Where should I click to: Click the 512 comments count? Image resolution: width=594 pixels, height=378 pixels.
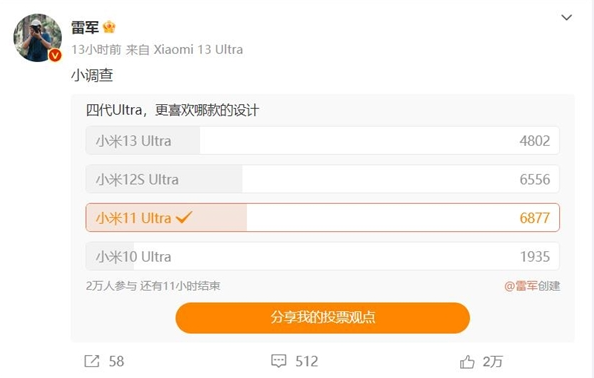306,361
